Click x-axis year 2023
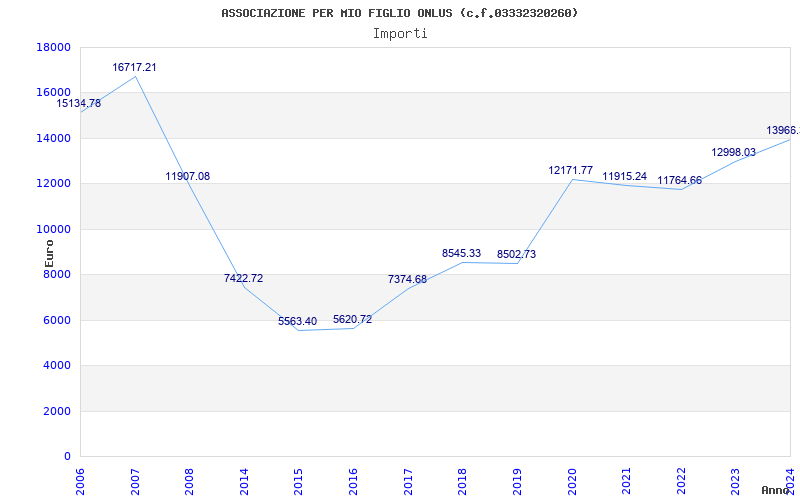Screen dimensions: 800x500 tap(735, 482)
